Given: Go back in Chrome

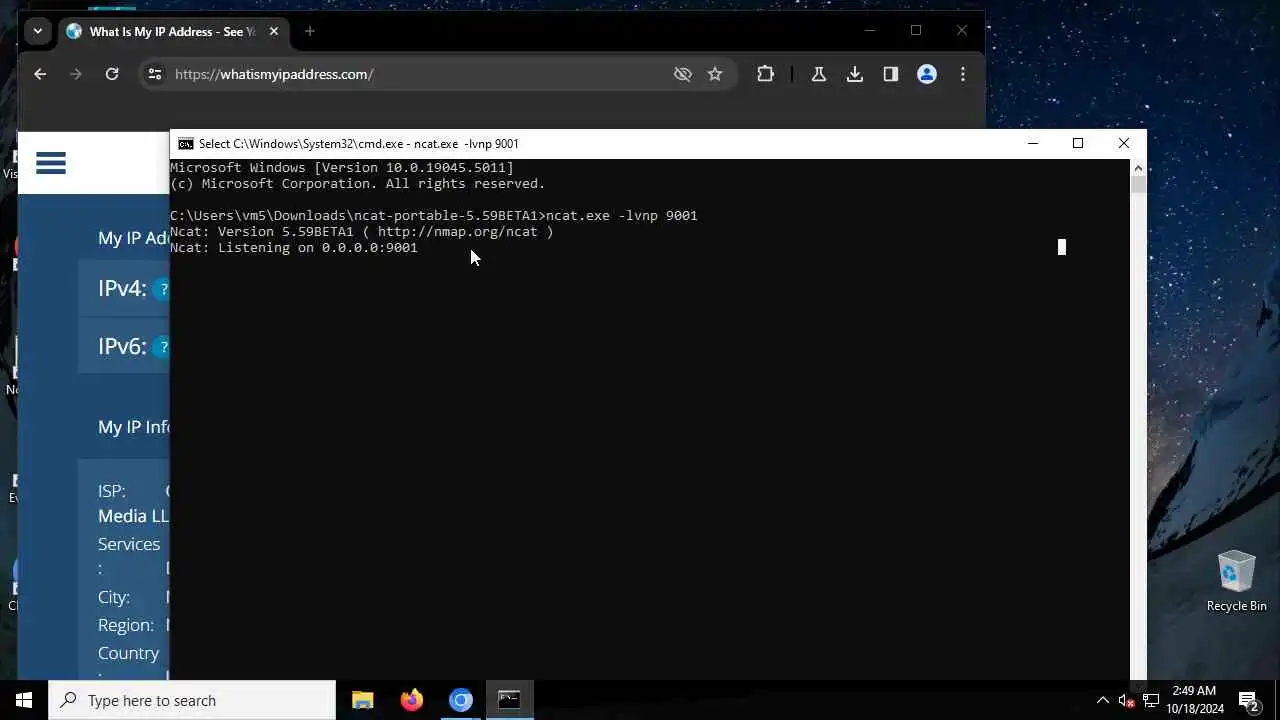Looking at the screenshot, I should point(40,74).
